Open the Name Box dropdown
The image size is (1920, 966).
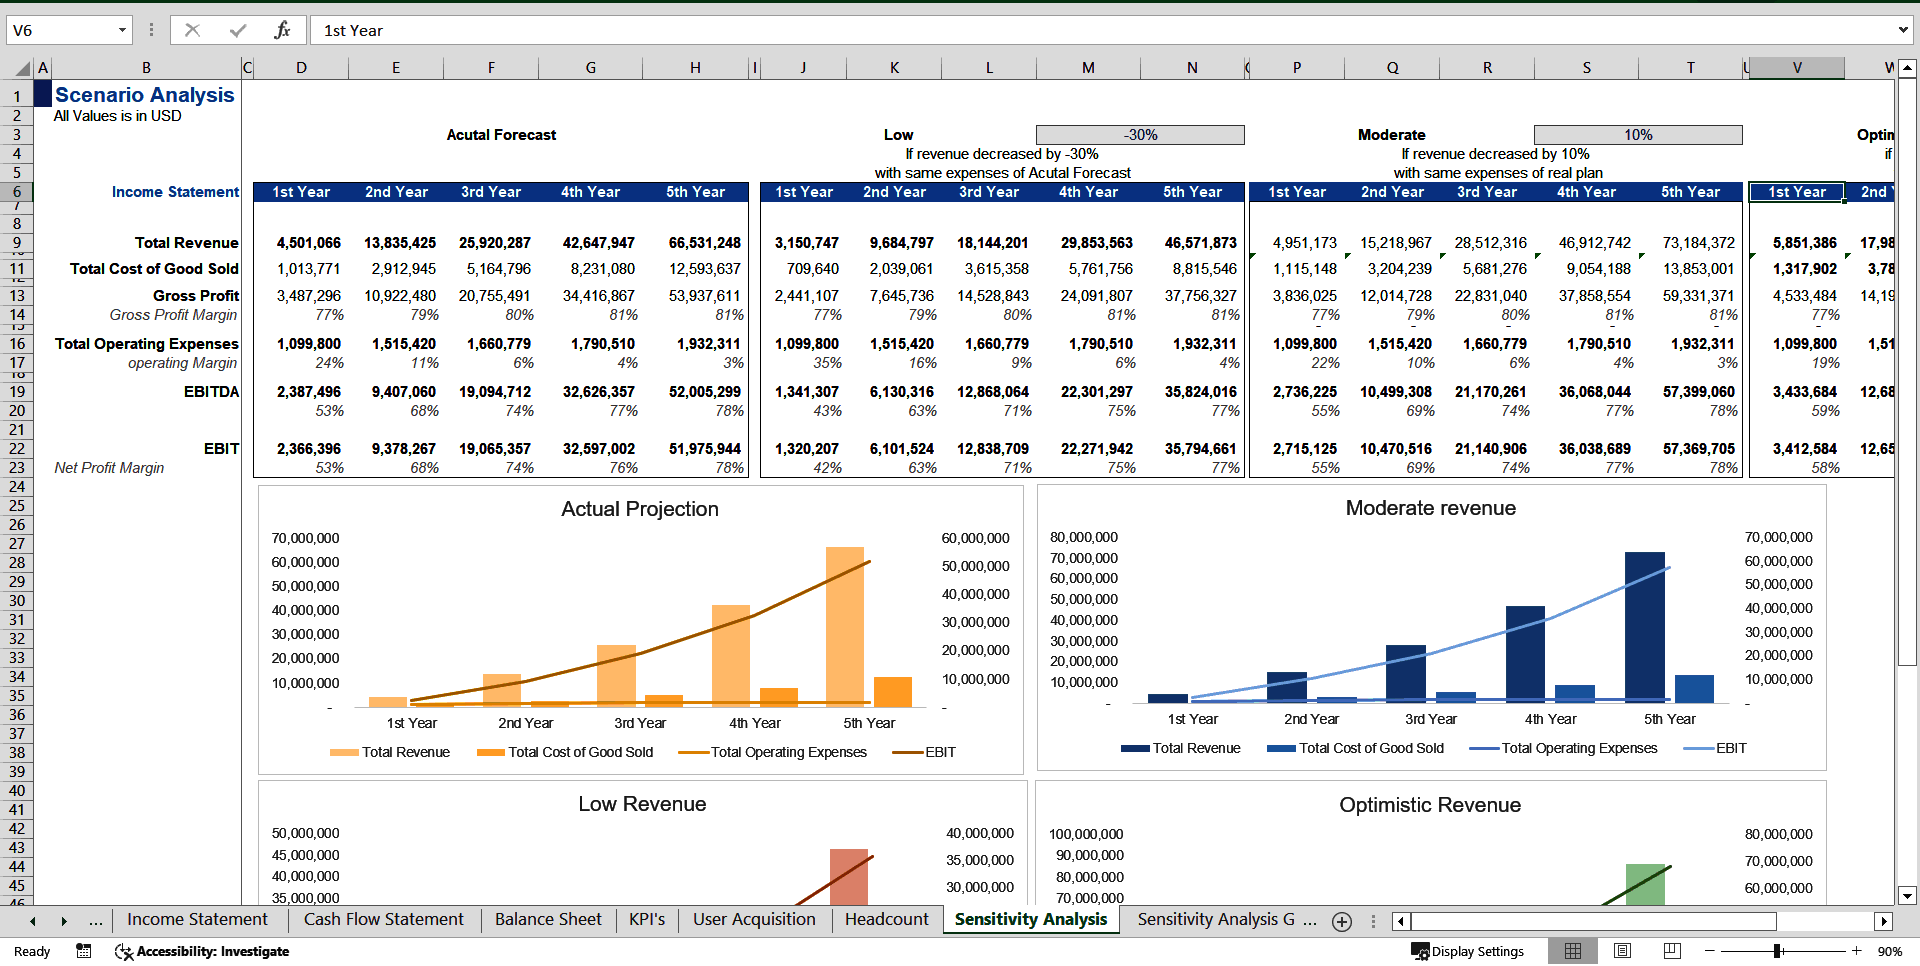point(122,30)
